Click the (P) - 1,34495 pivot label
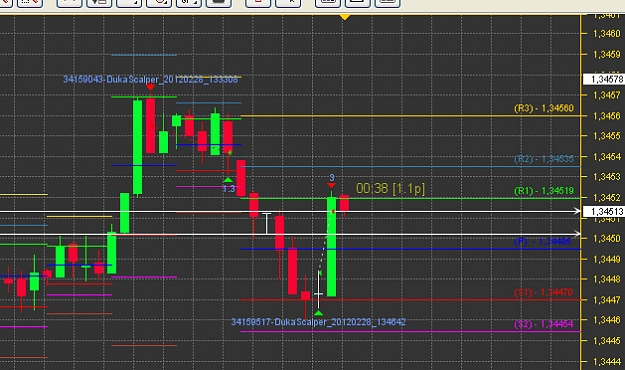The height and width of the screenshot is (370, 625). pyautogui.click(x=542, y=242)
